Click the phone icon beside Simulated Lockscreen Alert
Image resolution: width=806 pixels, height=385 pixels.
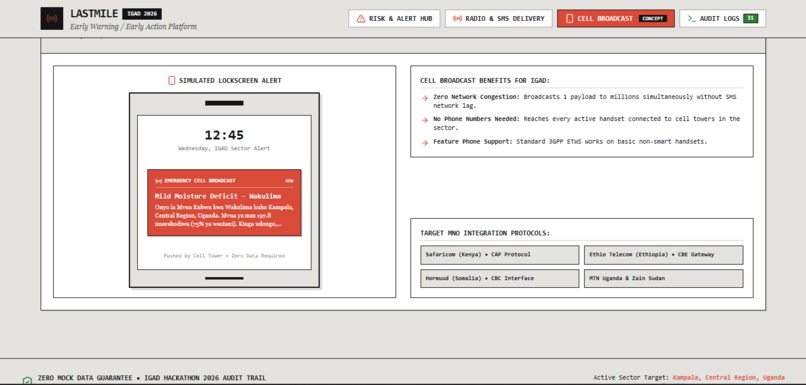(172, 81)
